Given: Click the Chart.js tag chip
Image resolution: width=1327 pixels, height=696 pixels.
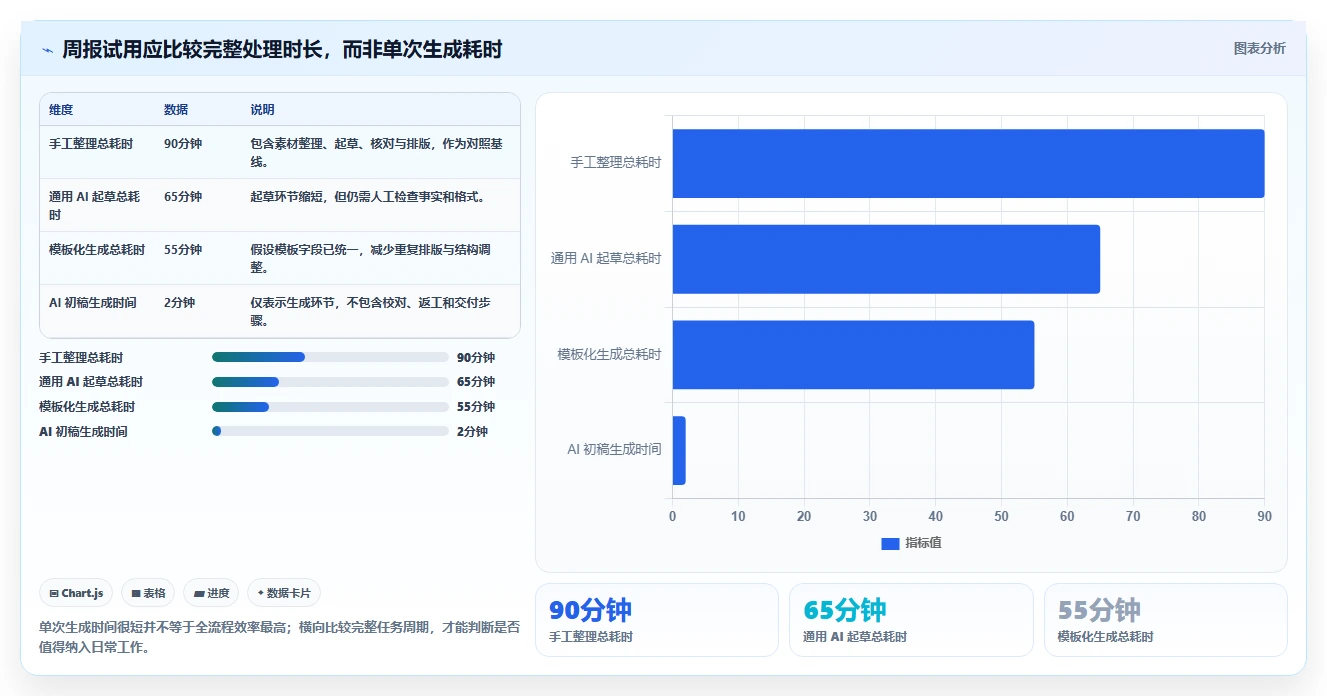Looking at the screenshot, I should 77,593.
